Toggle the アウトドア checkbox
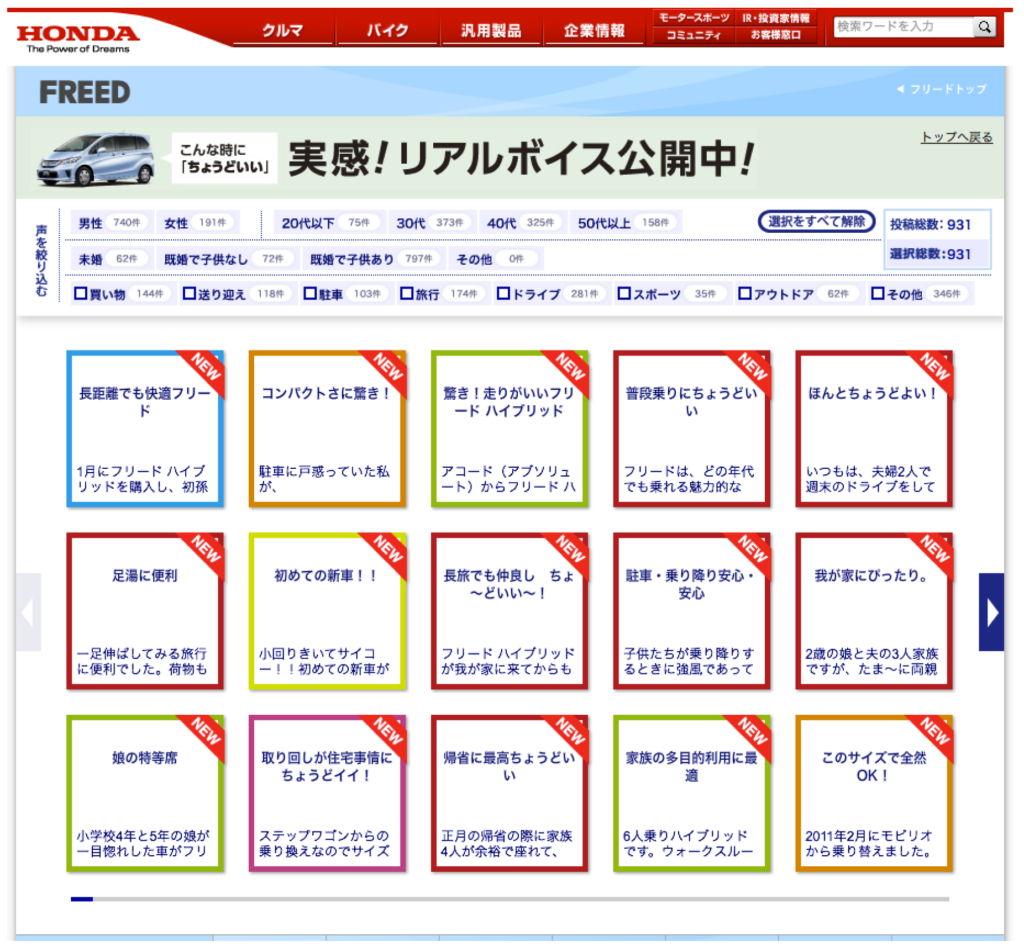Viewport: 1024px width, 952px height. click(745, 294)
